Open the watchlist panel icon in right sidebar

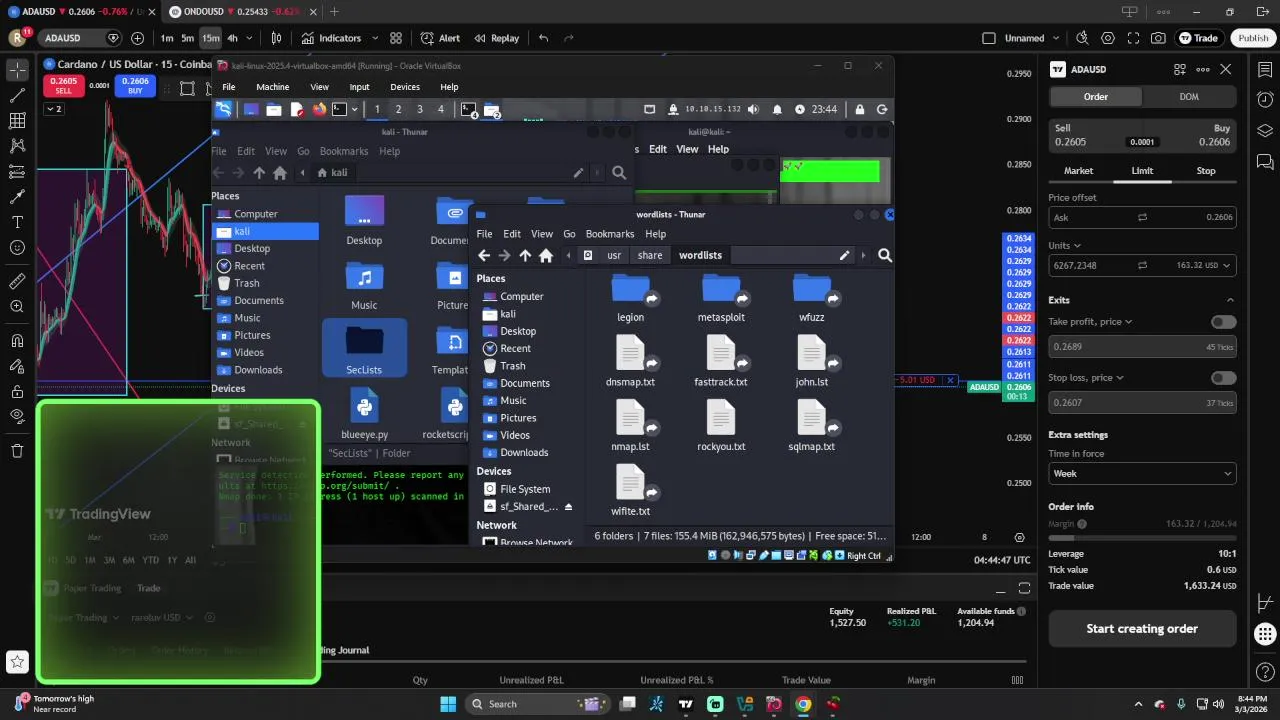tap(1265, 70)
